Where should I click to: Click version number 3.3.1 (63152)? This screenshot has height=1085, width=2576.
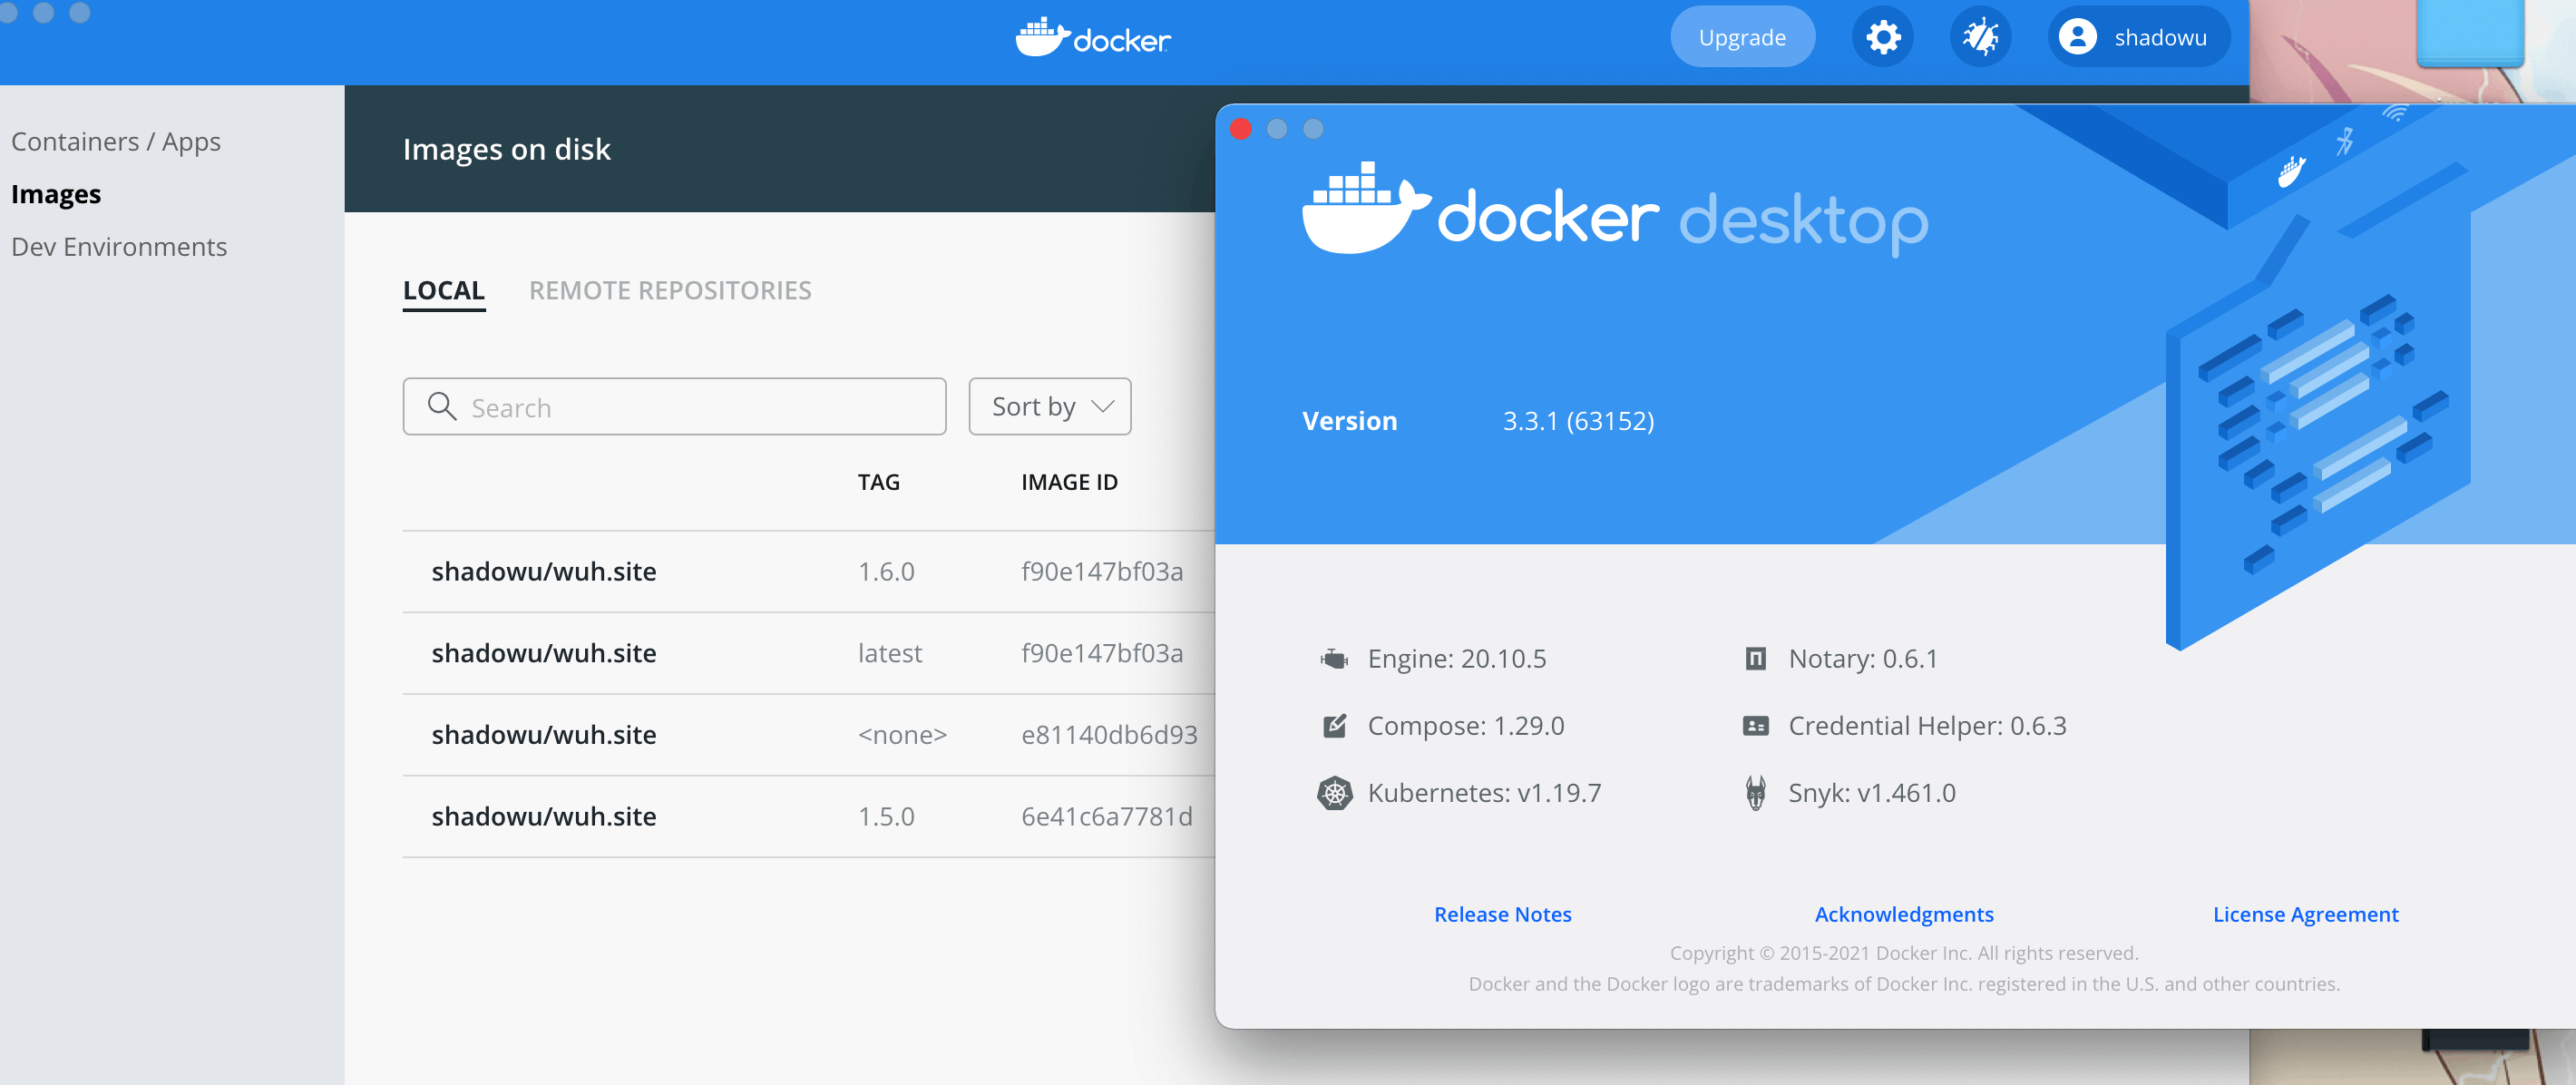1578,421
